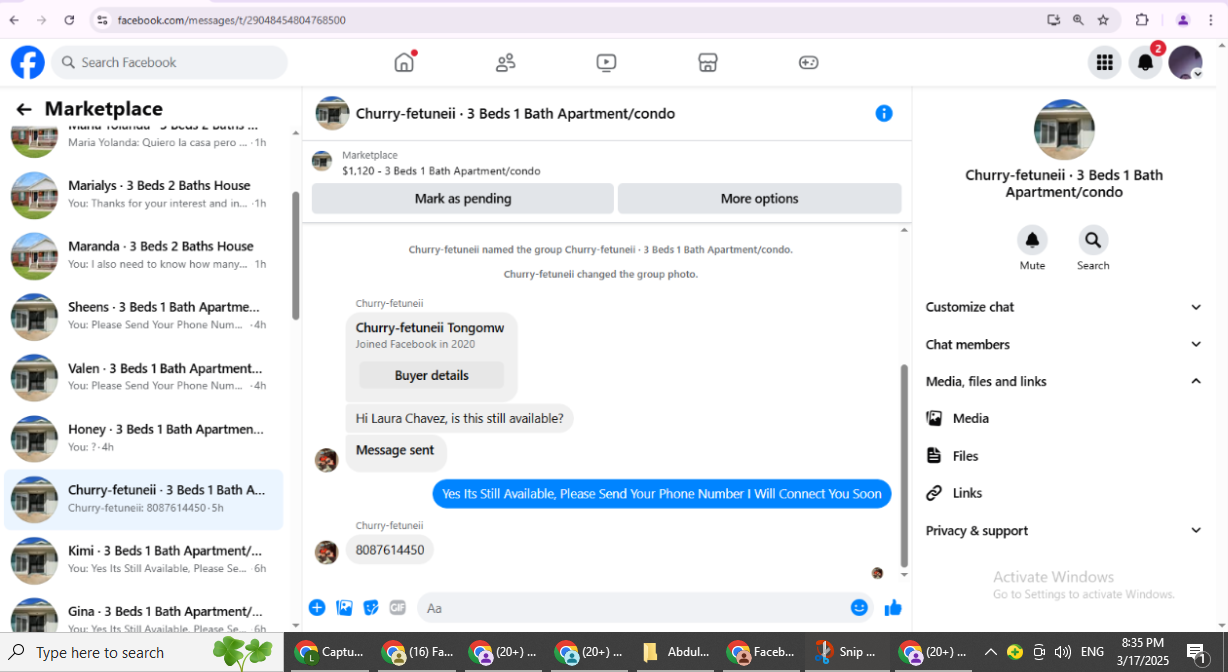Select the Churry-fetuneii conversation in the list
1228x672 pixels.
(144, 499)
